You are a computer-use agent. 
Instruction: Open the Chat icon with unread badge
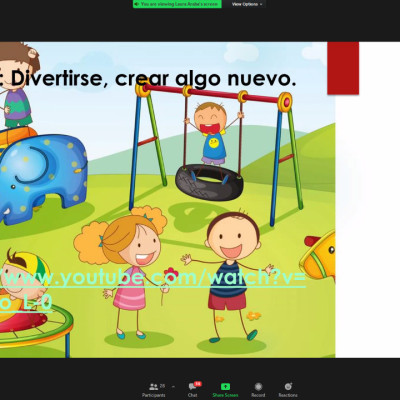(x=193, y=387)
